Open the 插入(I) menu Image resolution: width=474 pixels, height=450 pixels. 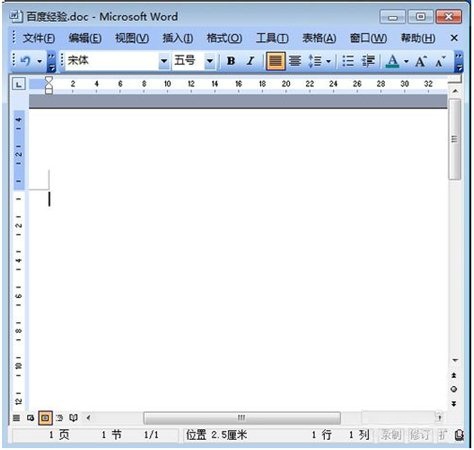click(178, 38)
